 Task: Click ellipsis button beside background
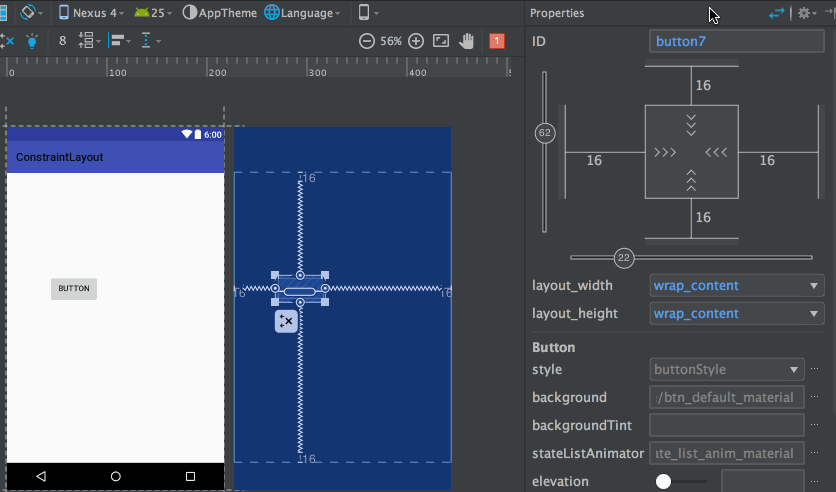pos(815,397)
